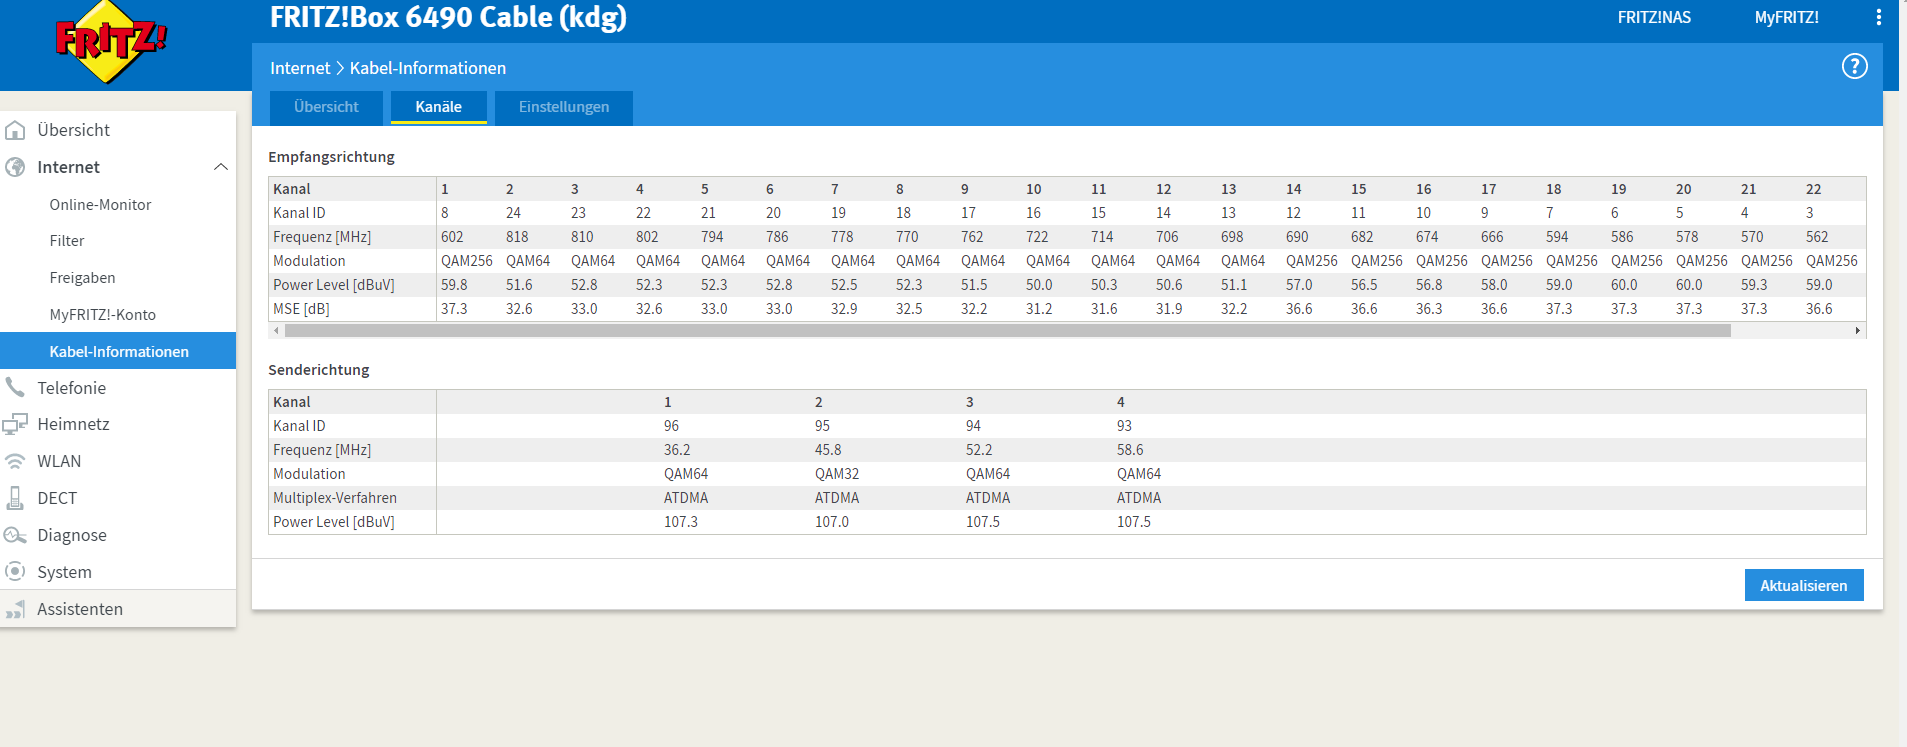The image size is (1907, 747).
Task: Click the Empfangsrichtung heading
Action: click(x=331, y=157)
